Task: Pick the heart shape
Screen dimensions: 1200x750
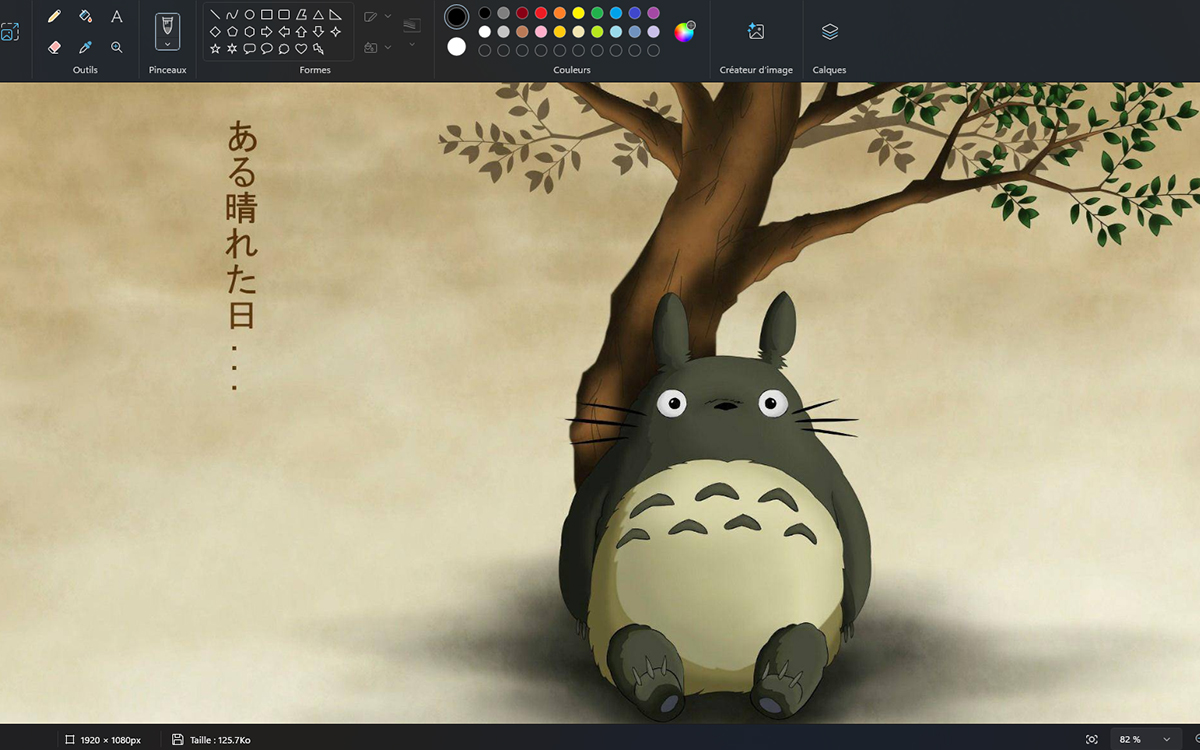Action: coord(301,48)
